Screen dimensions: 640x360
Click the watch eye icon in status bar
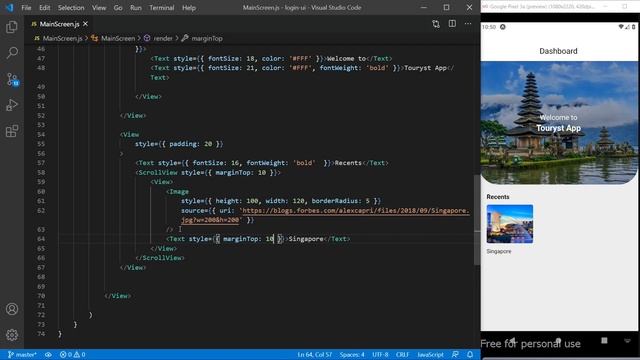click(x=48, y=355)
